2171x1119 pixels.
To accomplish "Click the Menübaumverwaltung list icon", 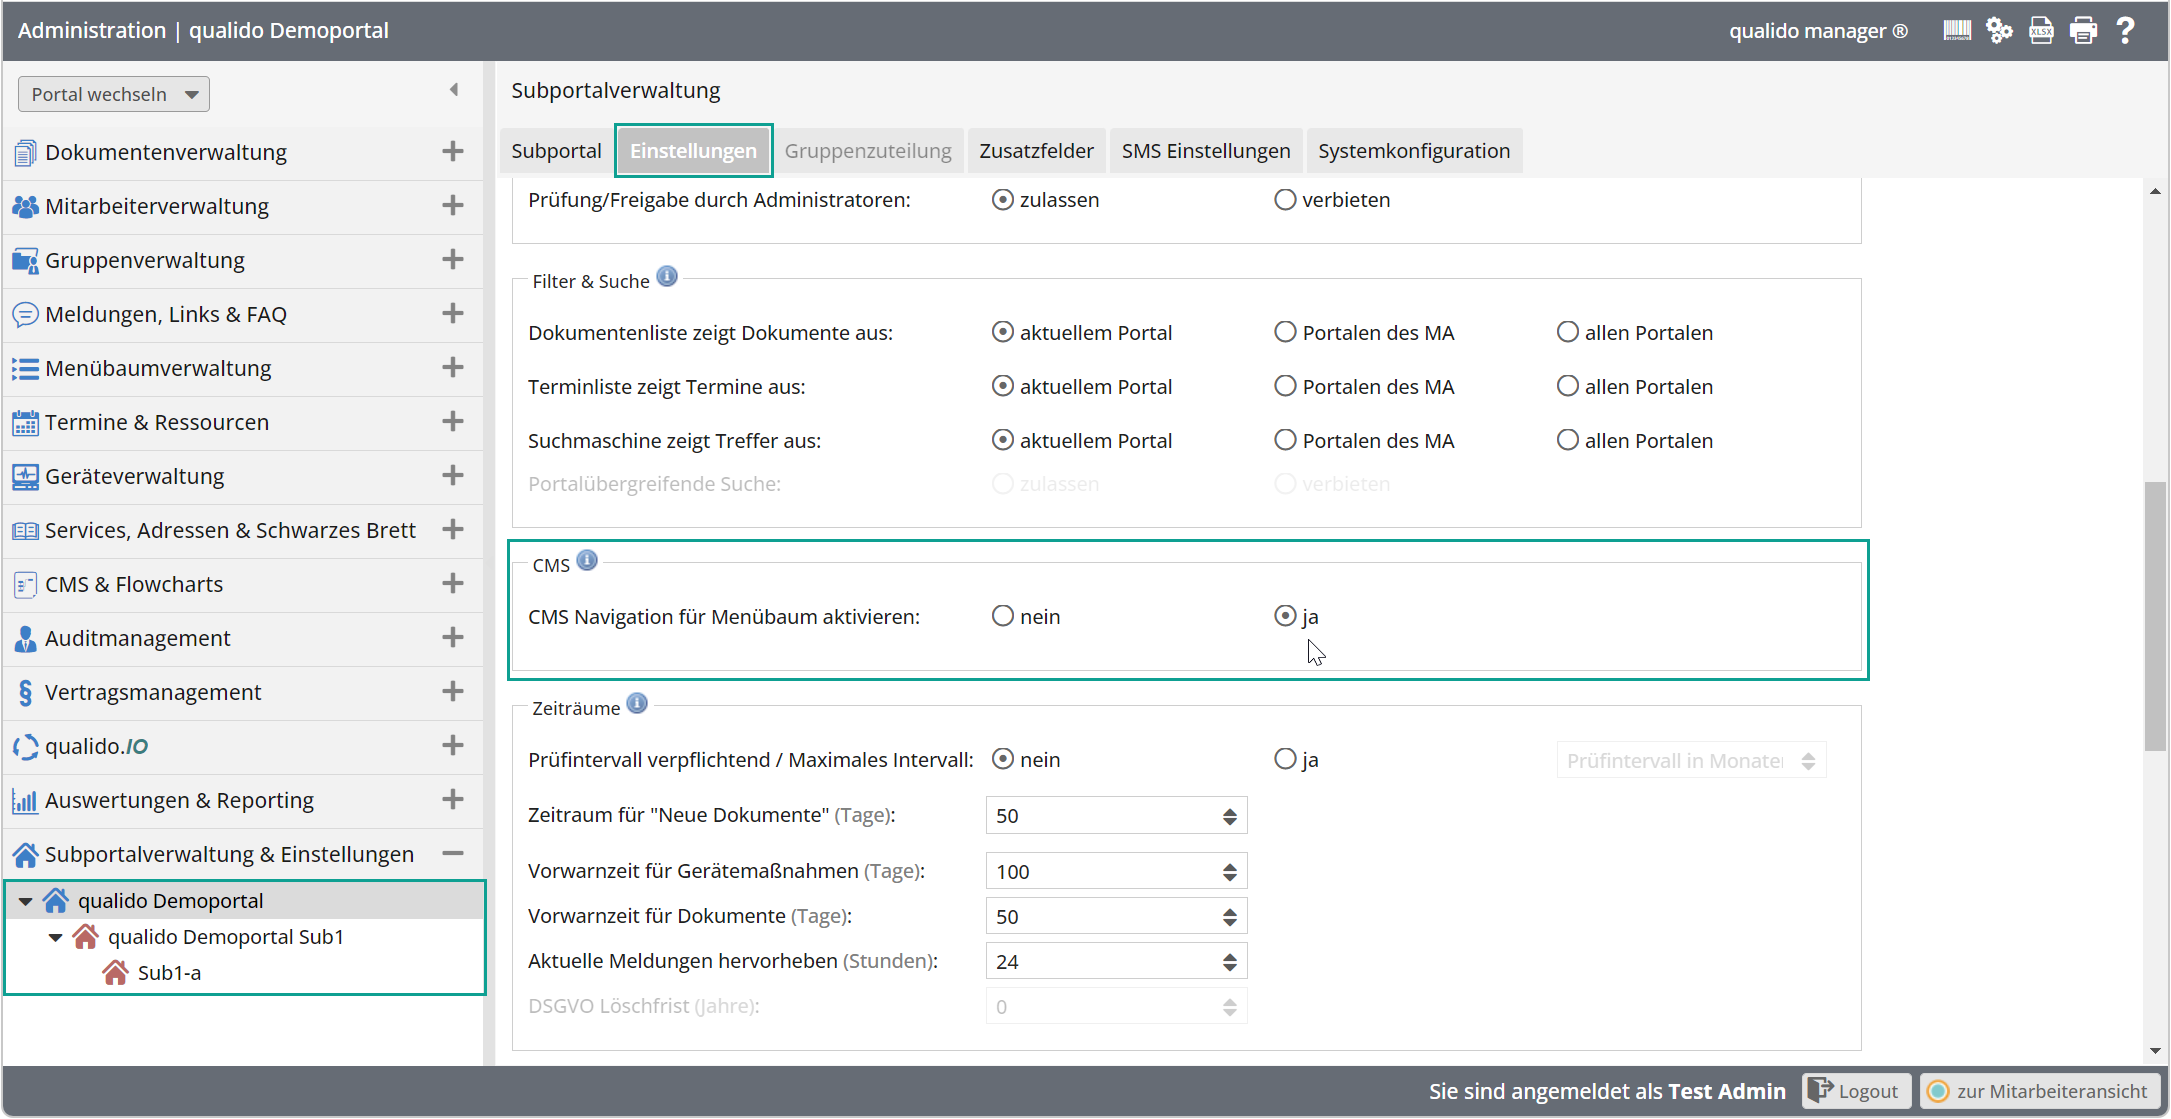I will (x=25, y=369).
